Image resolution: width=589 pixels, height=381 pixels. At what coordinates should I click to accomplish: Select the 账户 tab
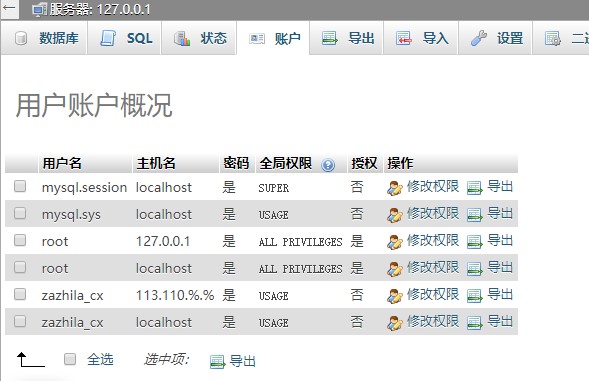click(273, 38)
